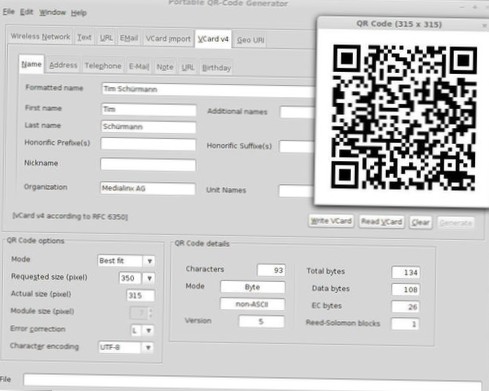Click the Write VCard button
The width and height of the screenshot is (489, 391).
[x=331, y=221]
